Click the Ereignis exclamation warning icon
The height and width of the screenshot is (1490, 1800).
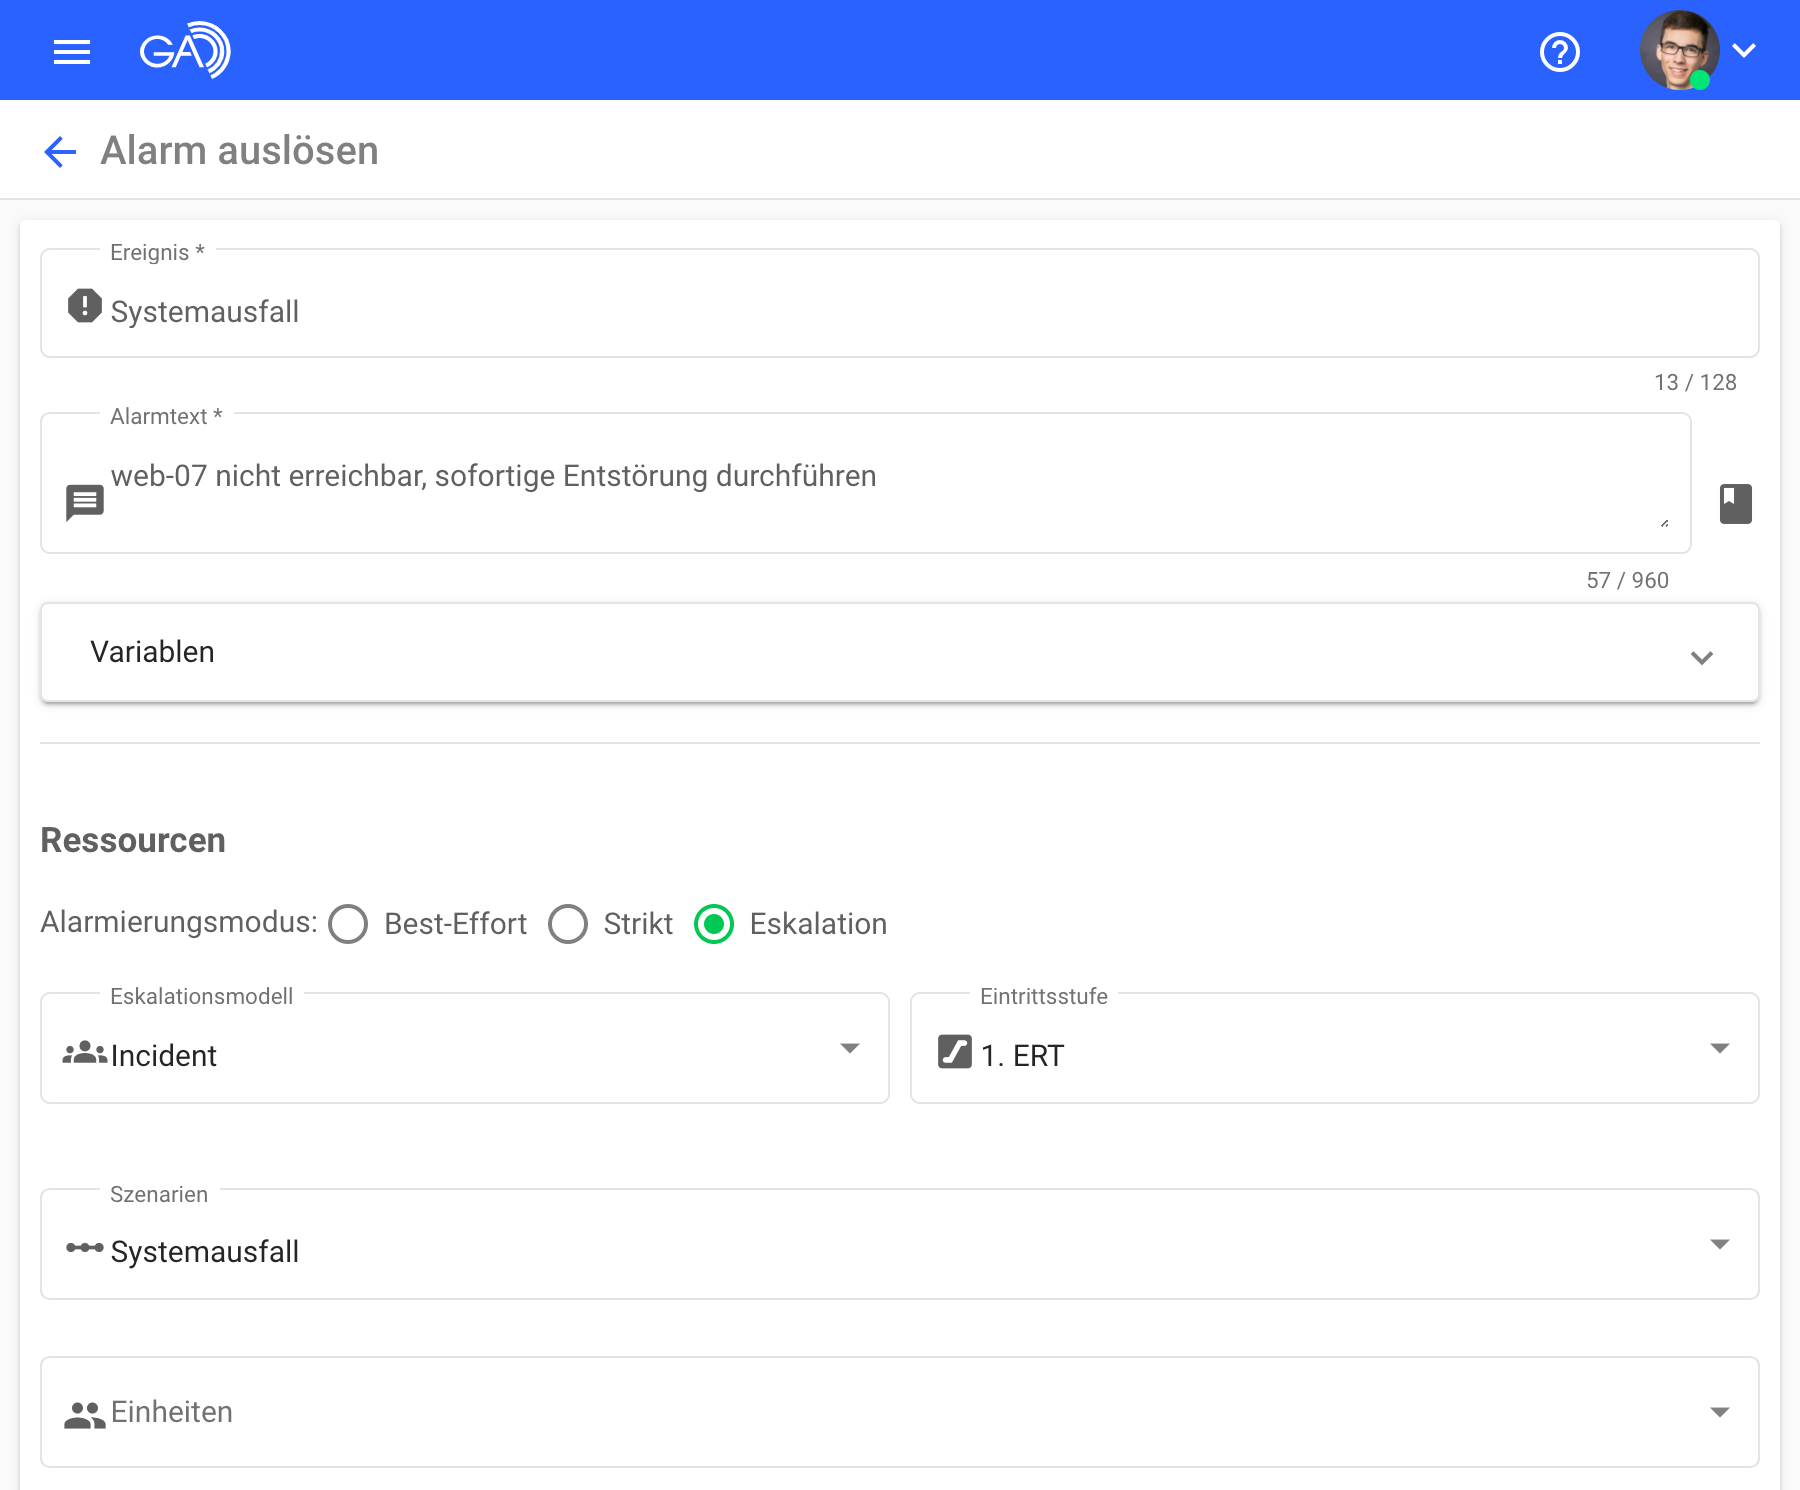pos(85,306)
